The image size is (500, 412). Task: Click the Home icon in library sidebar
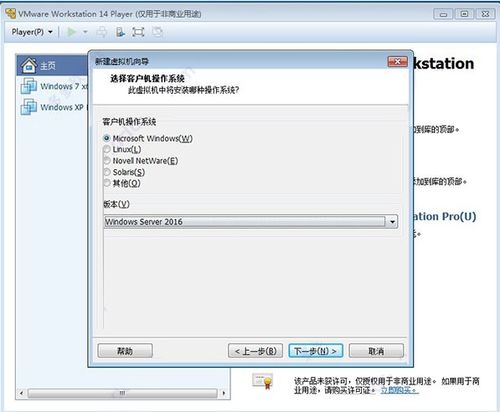(x=29, y=65)
